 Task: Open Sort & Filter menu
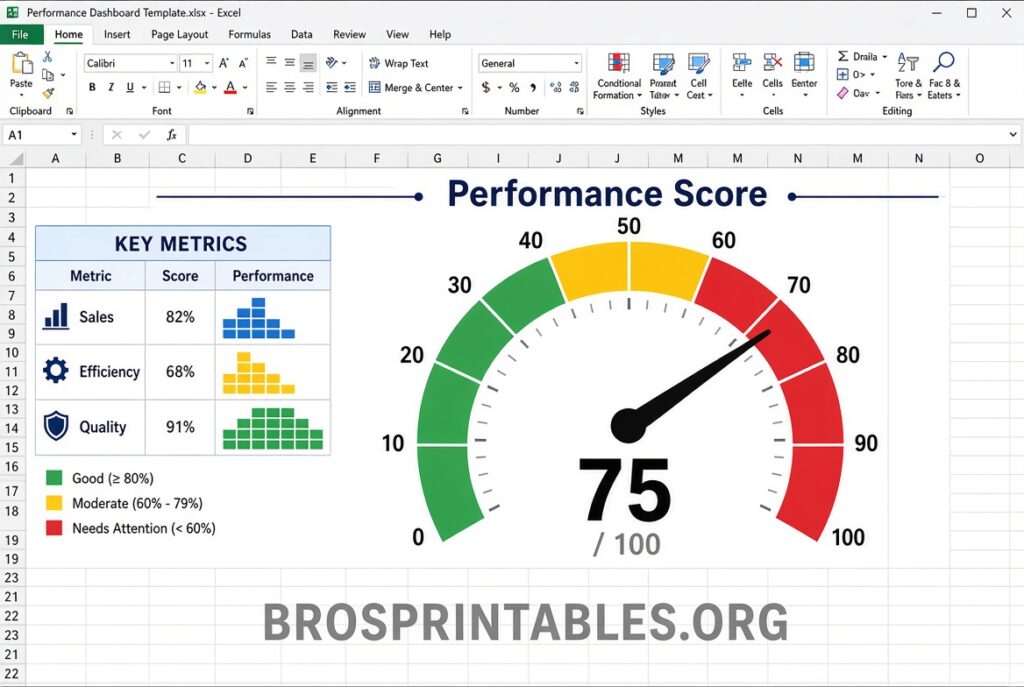908,76
